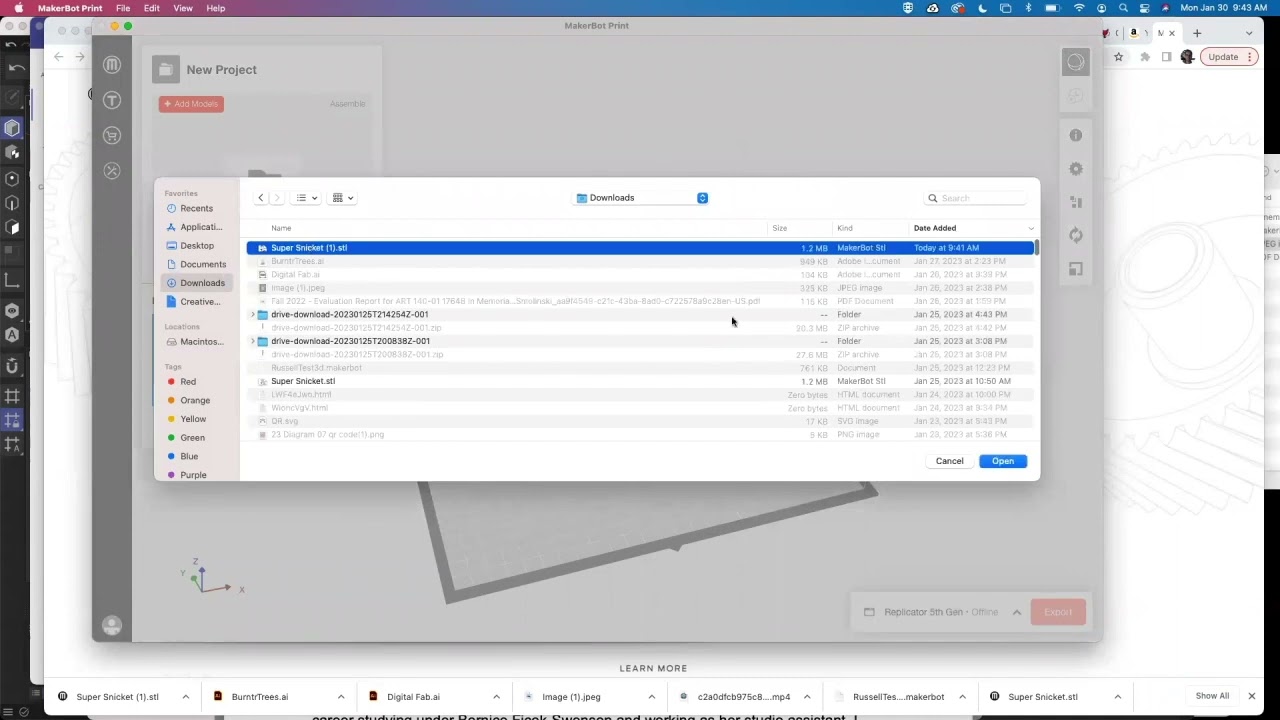Click the New Project folder icon
Viewport: 1280px width, 720px height.
pos(165,69)
